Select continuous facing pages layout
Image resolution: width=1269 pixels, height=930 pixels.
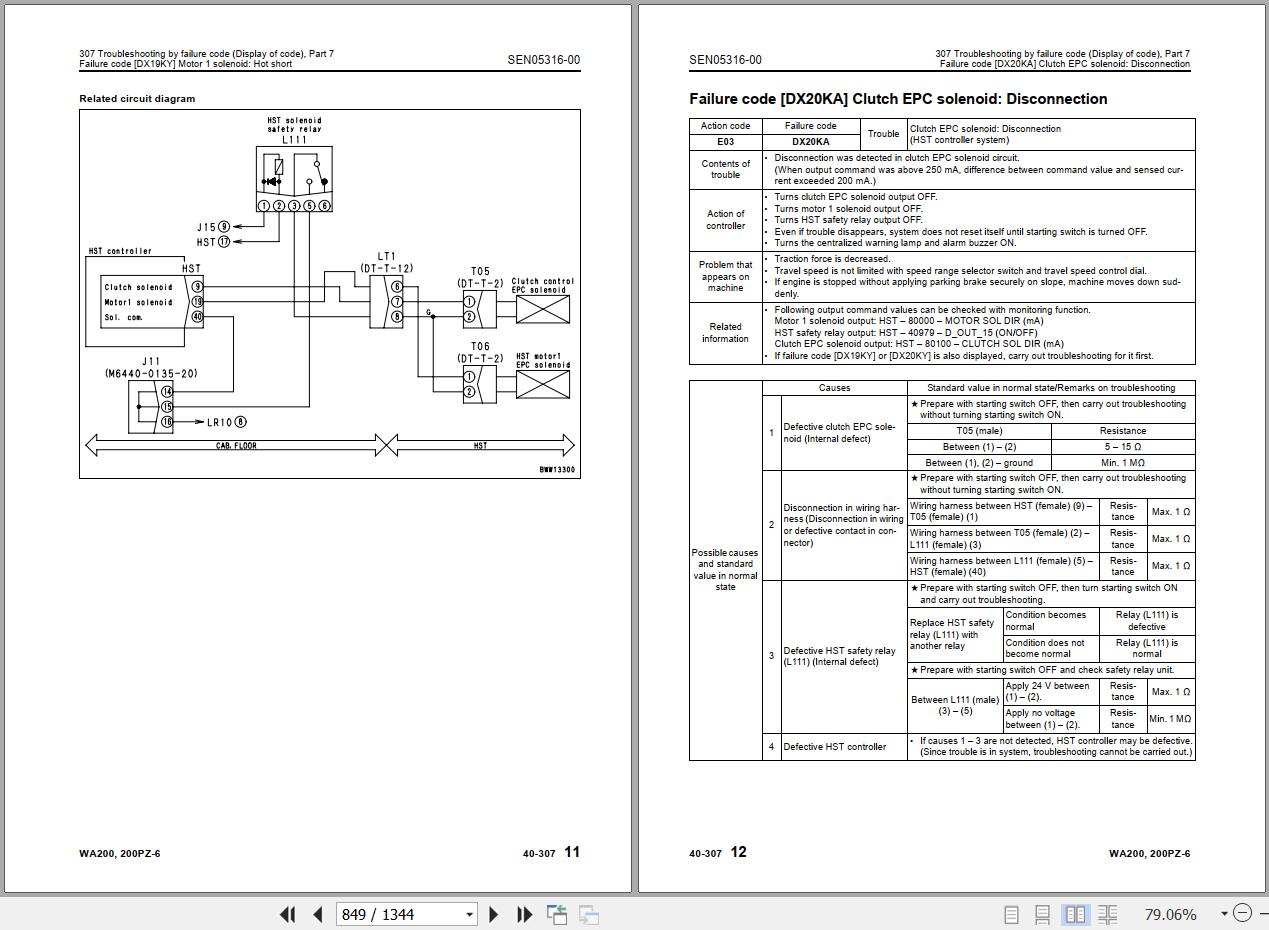(x=1107, y=914)
